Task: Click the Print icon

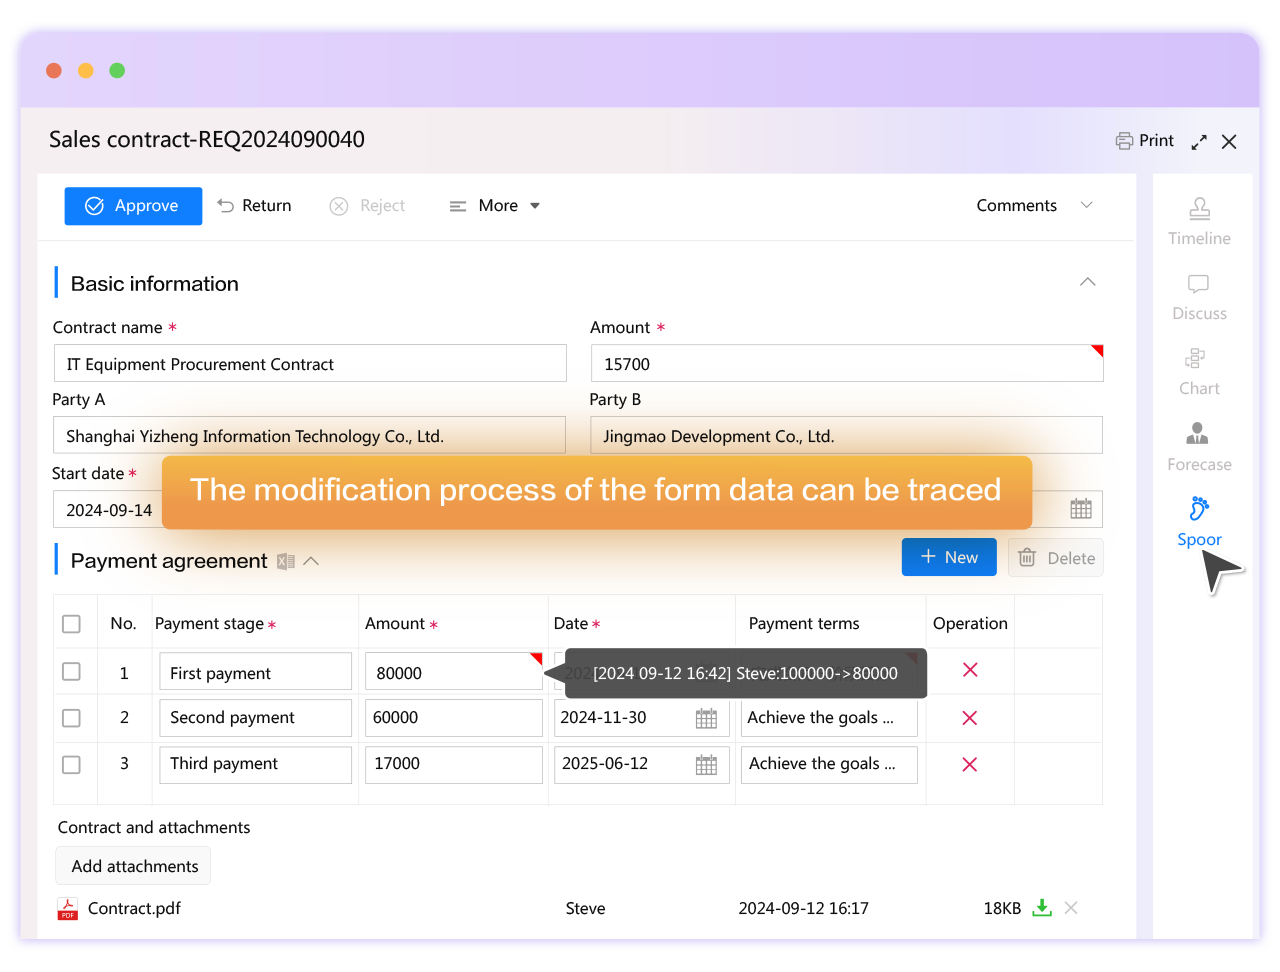Action: tap(1122, 141)
